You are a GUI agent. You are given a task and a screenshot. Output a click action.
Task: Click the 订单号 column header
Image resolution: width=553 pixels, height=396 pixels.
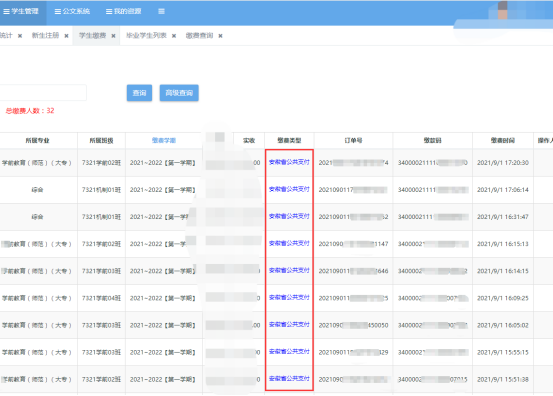pyautogui.click(x=353, y=140)
